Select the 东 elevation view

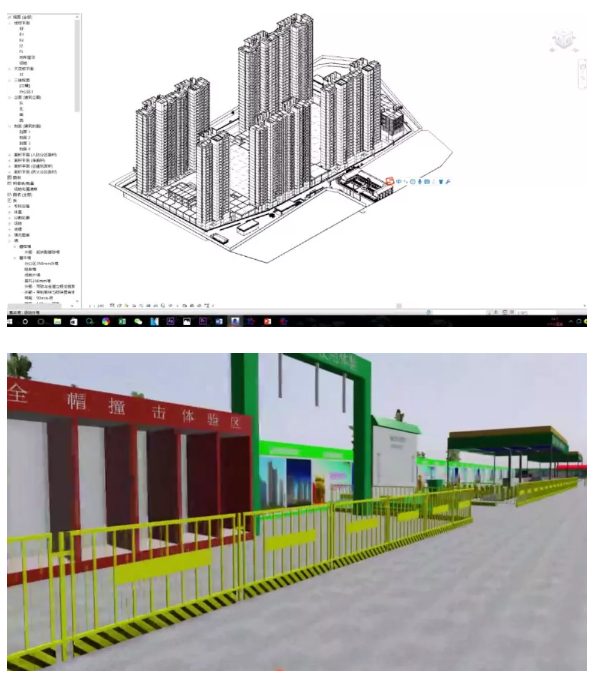click(21, 103)
